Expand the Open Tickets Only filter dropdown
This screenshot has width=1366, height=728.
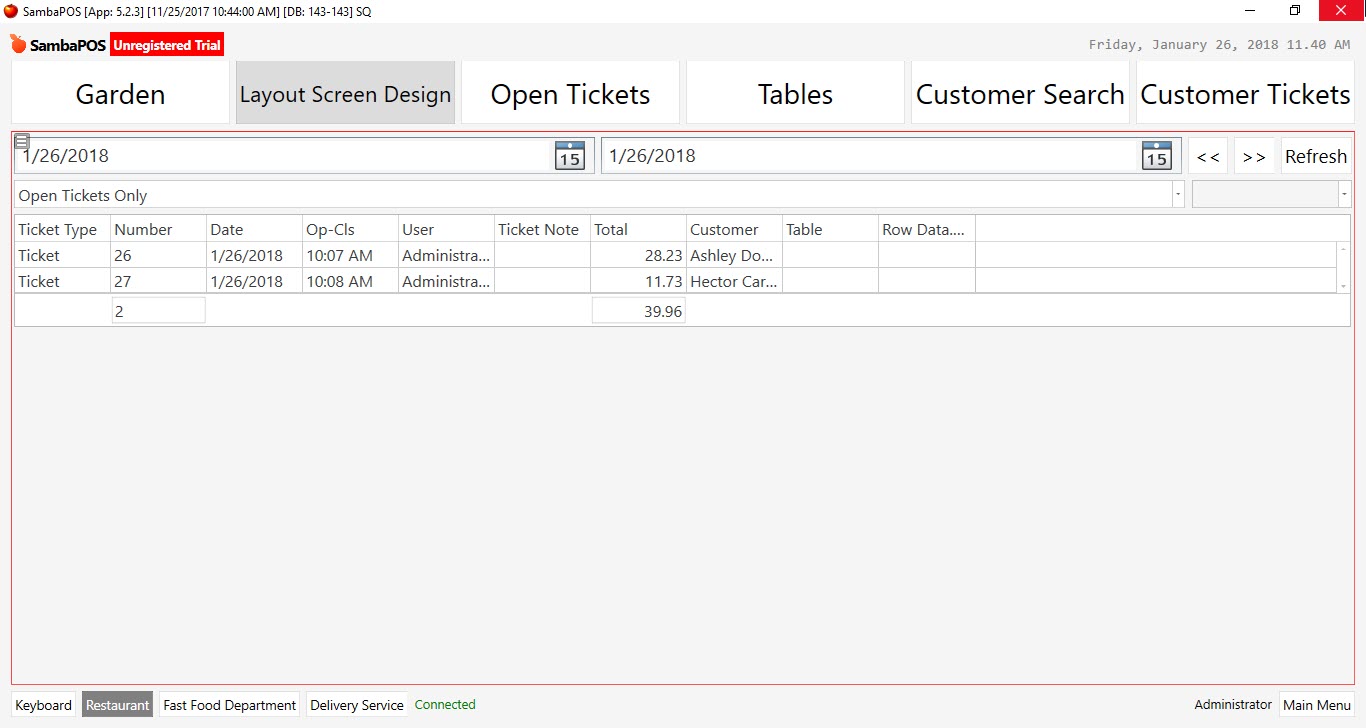click(1177, 195)
